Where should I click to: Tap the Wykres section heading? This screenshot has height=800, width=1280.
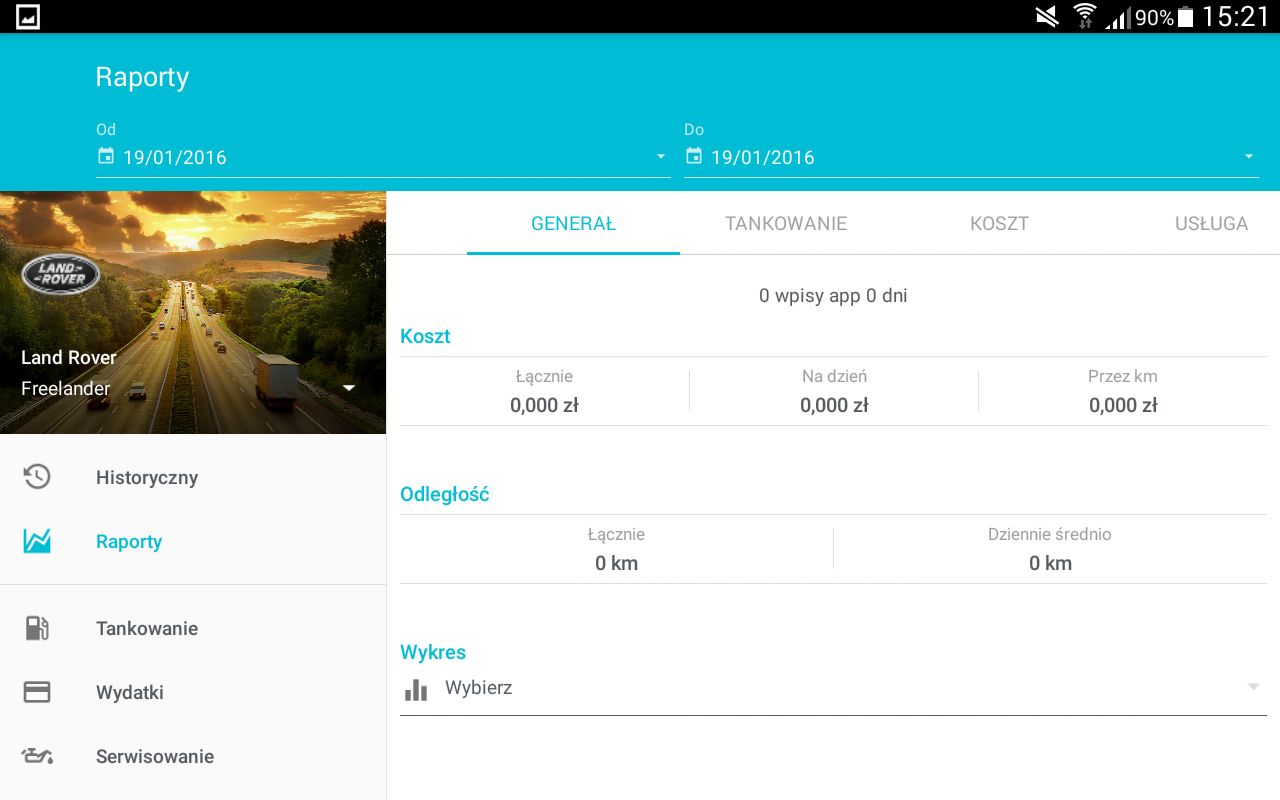tap(433, 652)
